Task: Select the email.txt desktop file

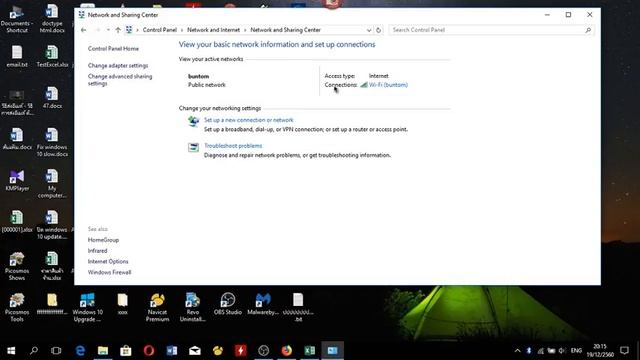Action: click(17, 56)
